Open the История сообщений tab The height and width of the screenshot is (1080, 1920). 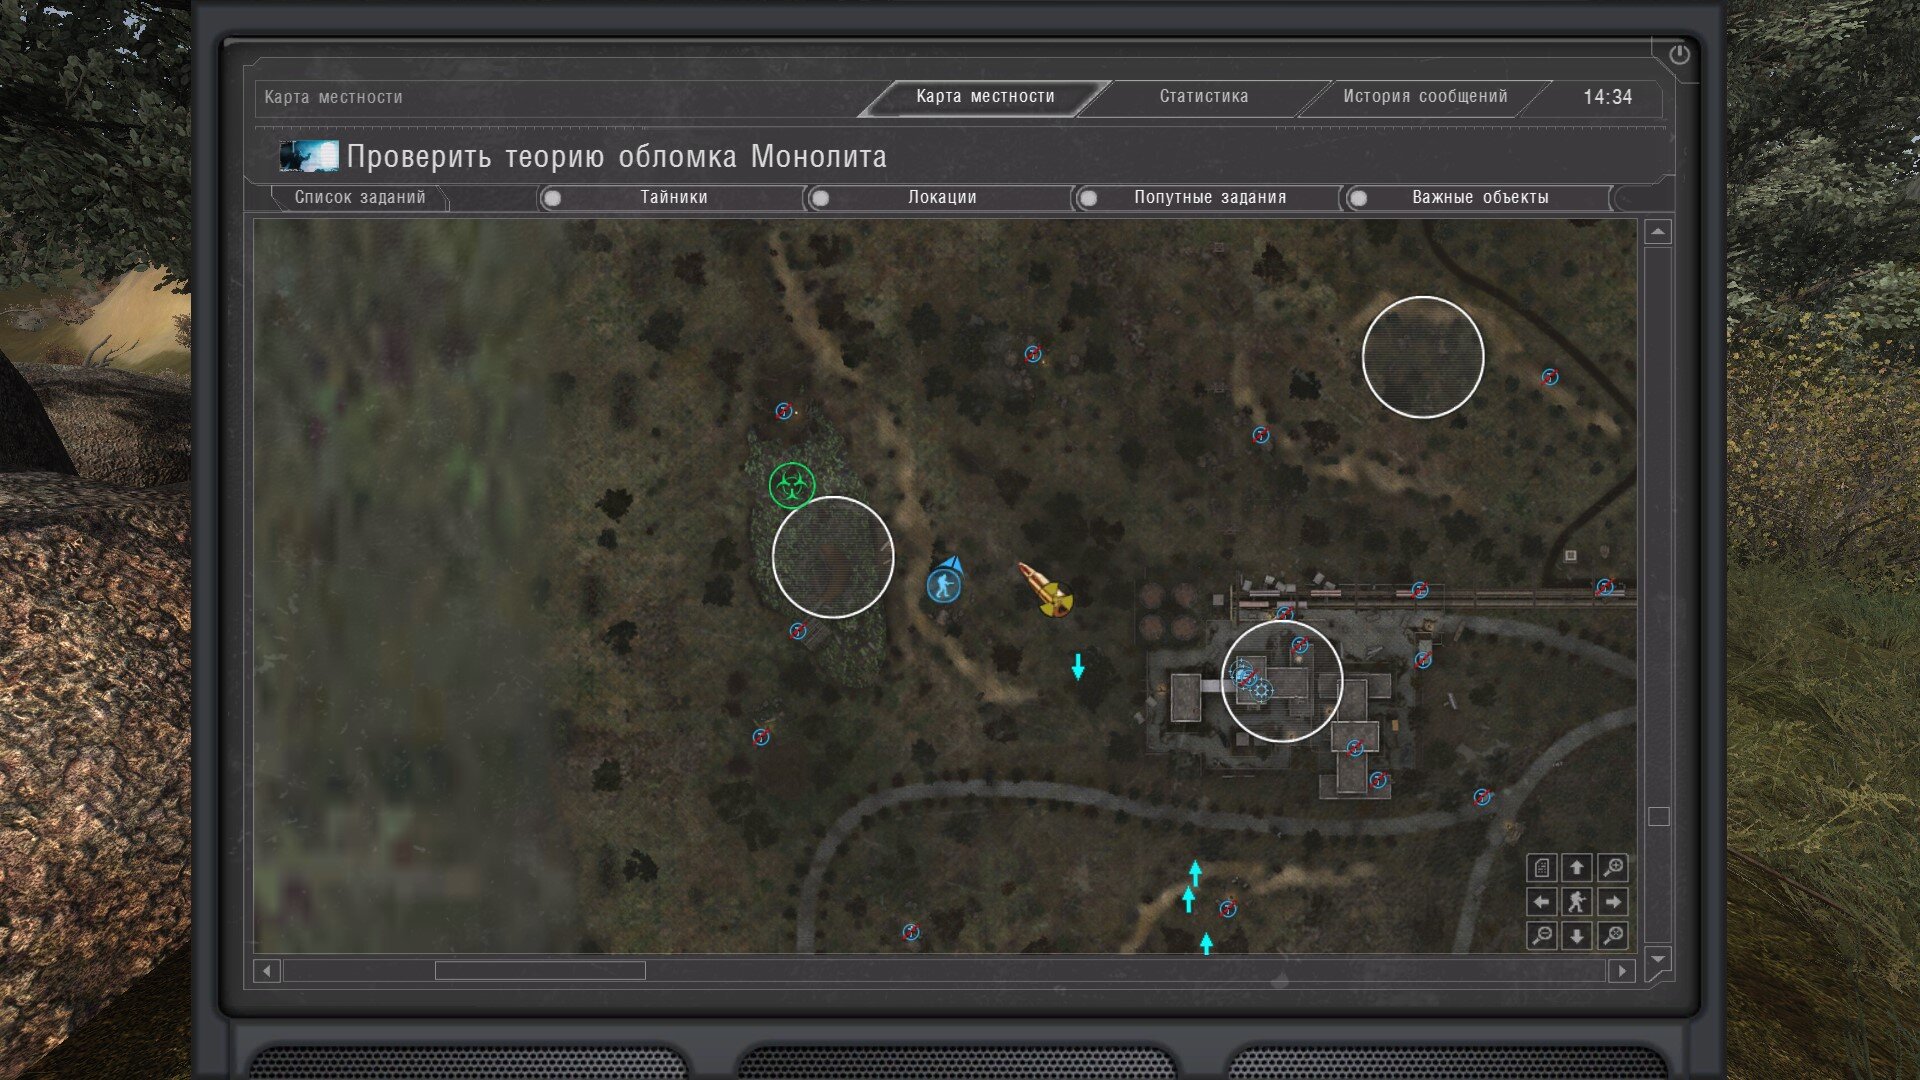coord(1424,97)
